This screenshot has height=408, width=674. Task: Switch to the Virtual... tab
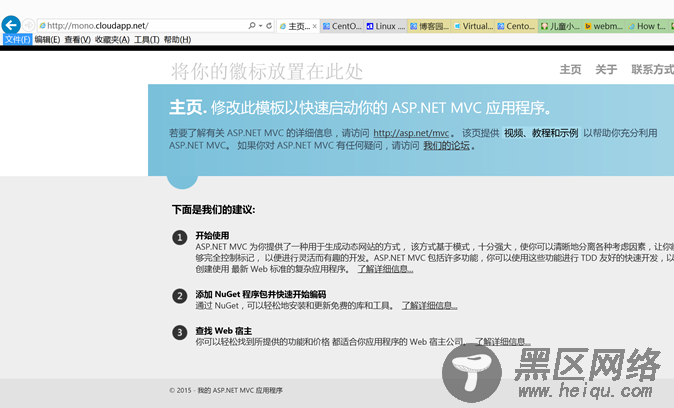click(473, 26)
